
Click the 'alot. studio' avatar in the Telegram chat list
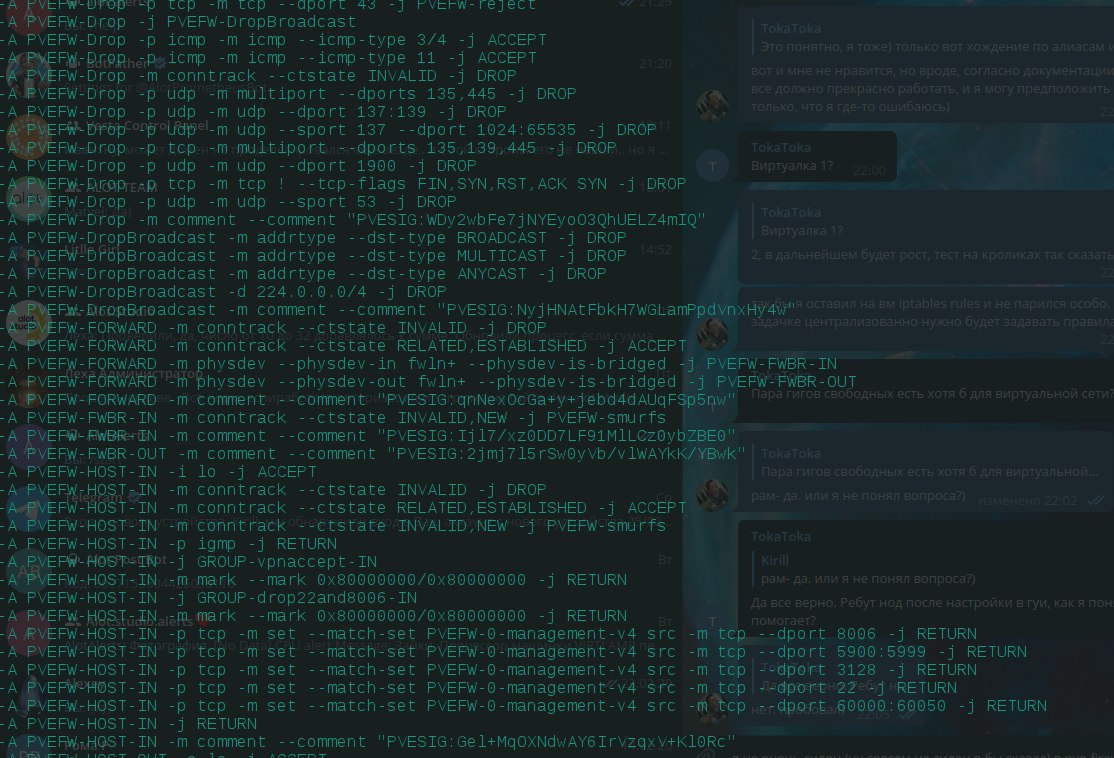tap(27, 323)
